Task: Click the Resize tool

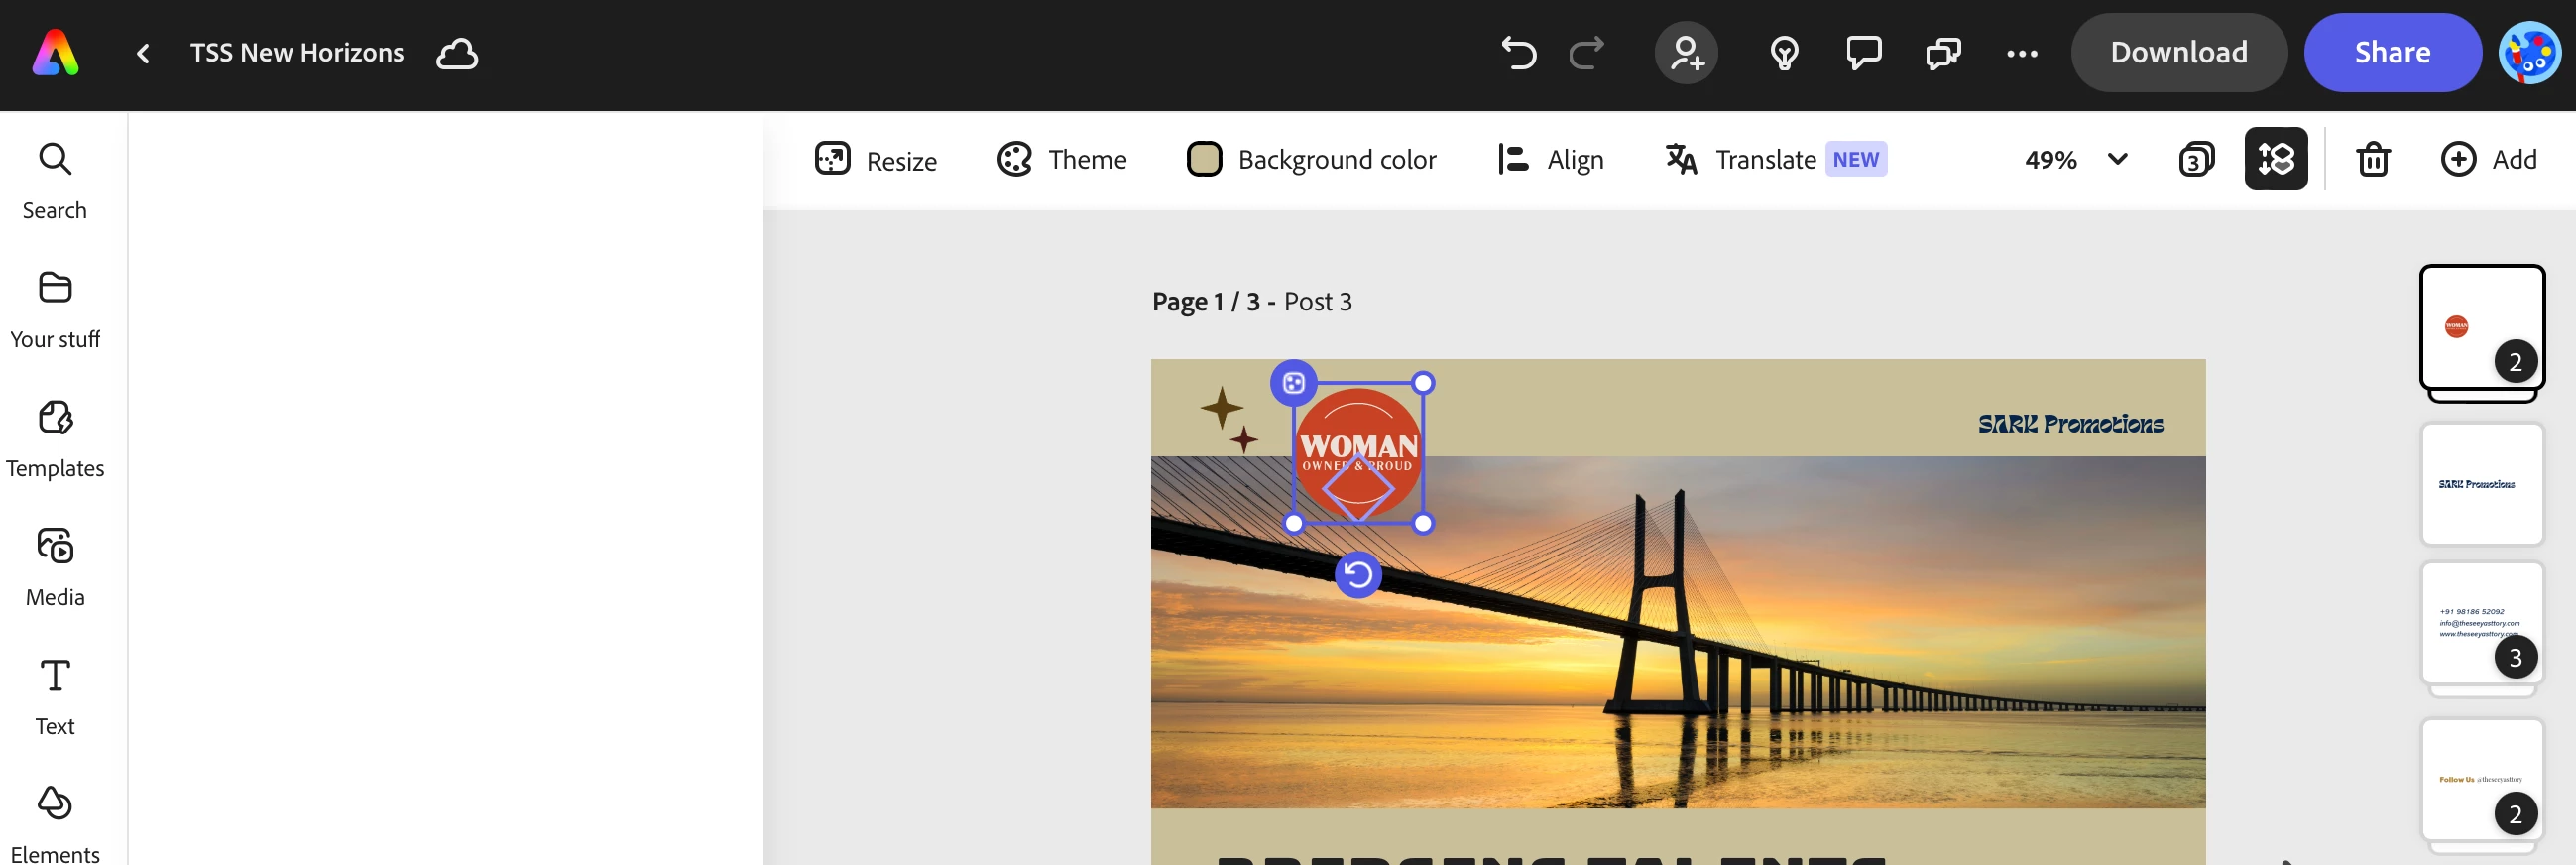Action: [876, 160]
